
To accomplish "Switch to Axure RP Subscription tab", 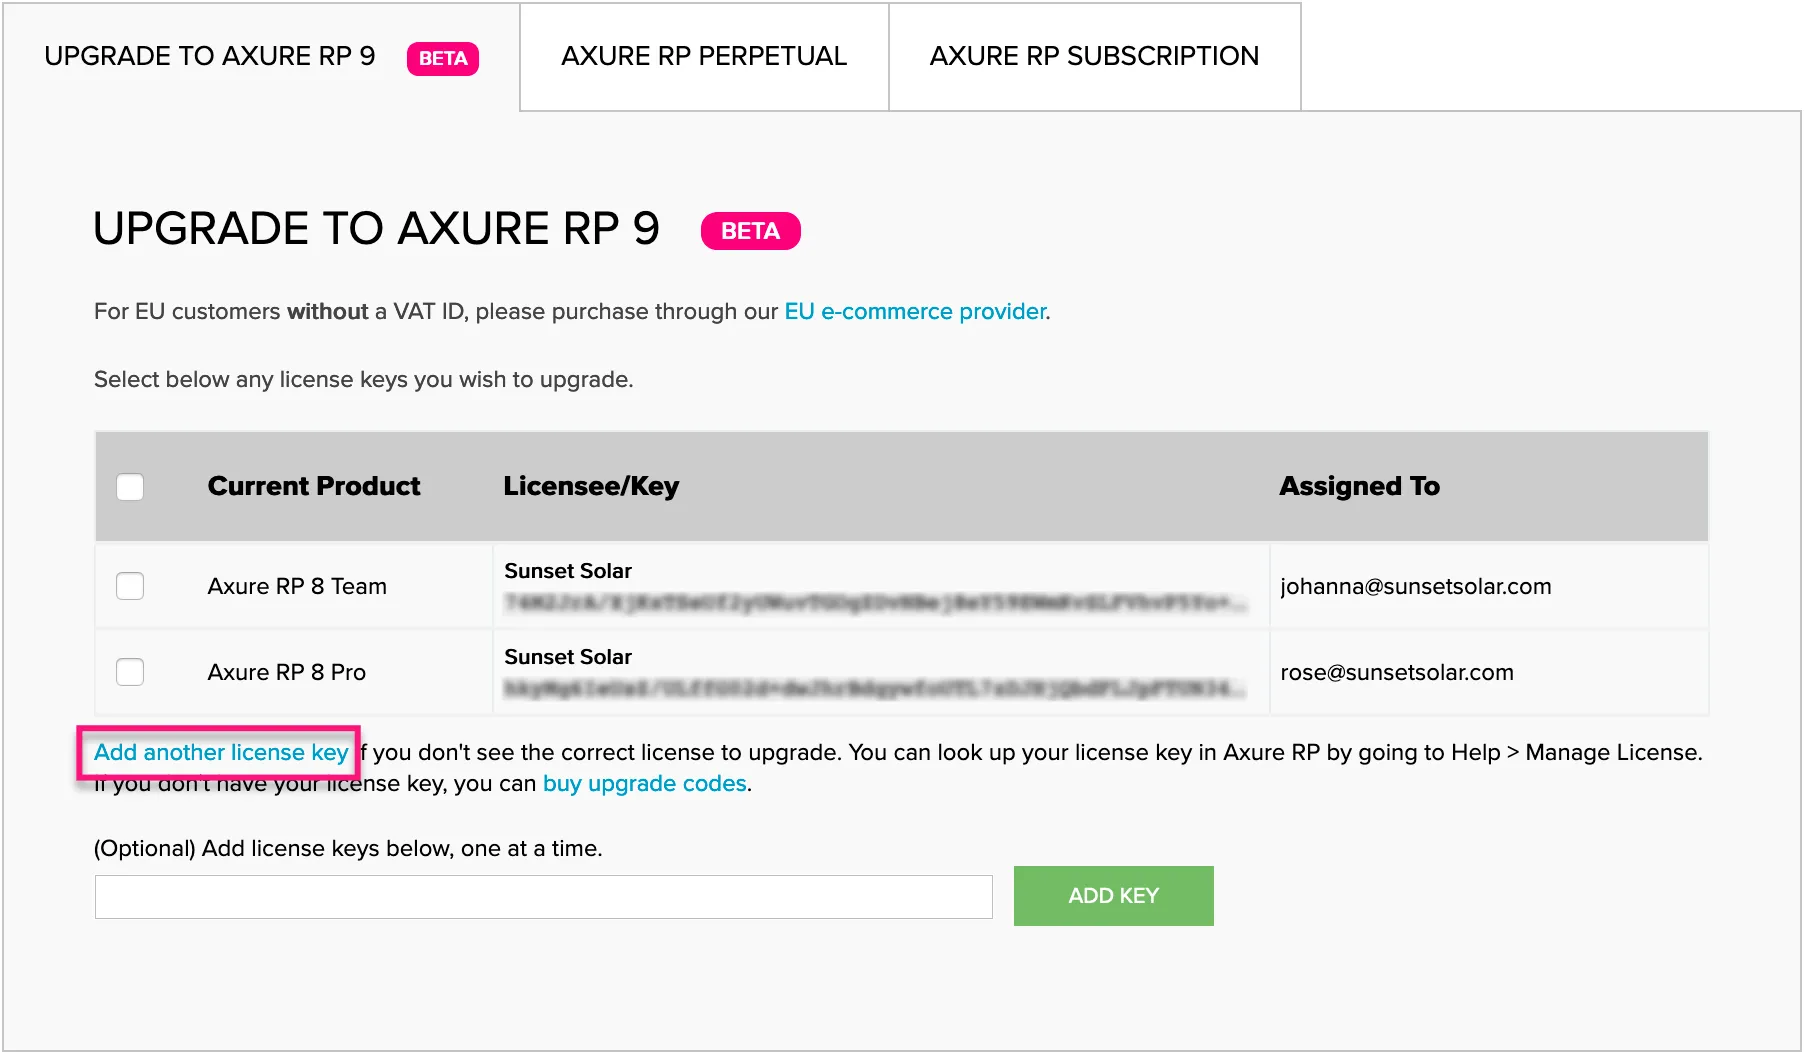I will (x=1094, y=56).
